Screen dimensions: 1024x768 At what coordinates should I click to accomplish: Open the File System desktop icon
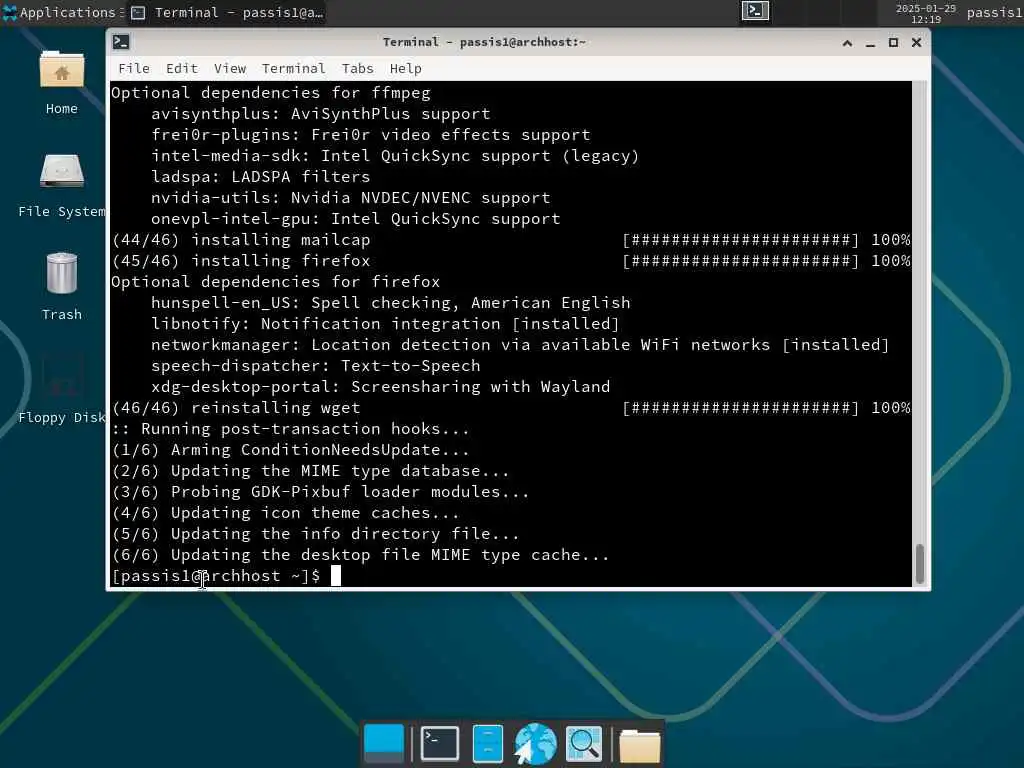(x=61, y=185)
